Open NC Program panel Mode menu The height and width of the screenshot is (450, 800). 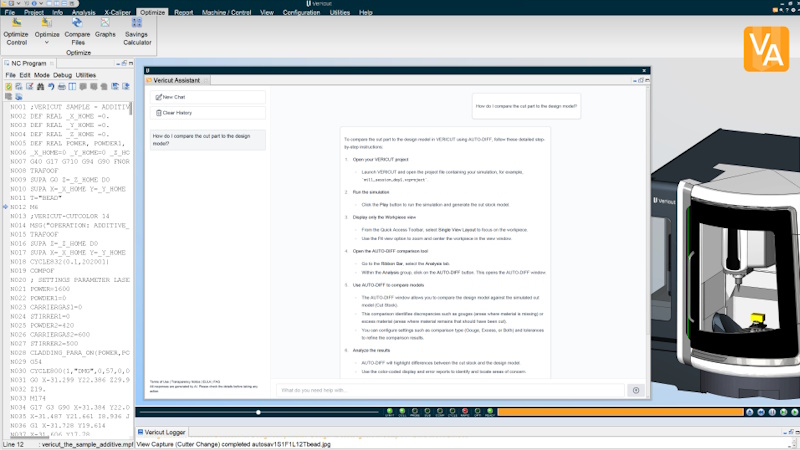coord(42,75)
